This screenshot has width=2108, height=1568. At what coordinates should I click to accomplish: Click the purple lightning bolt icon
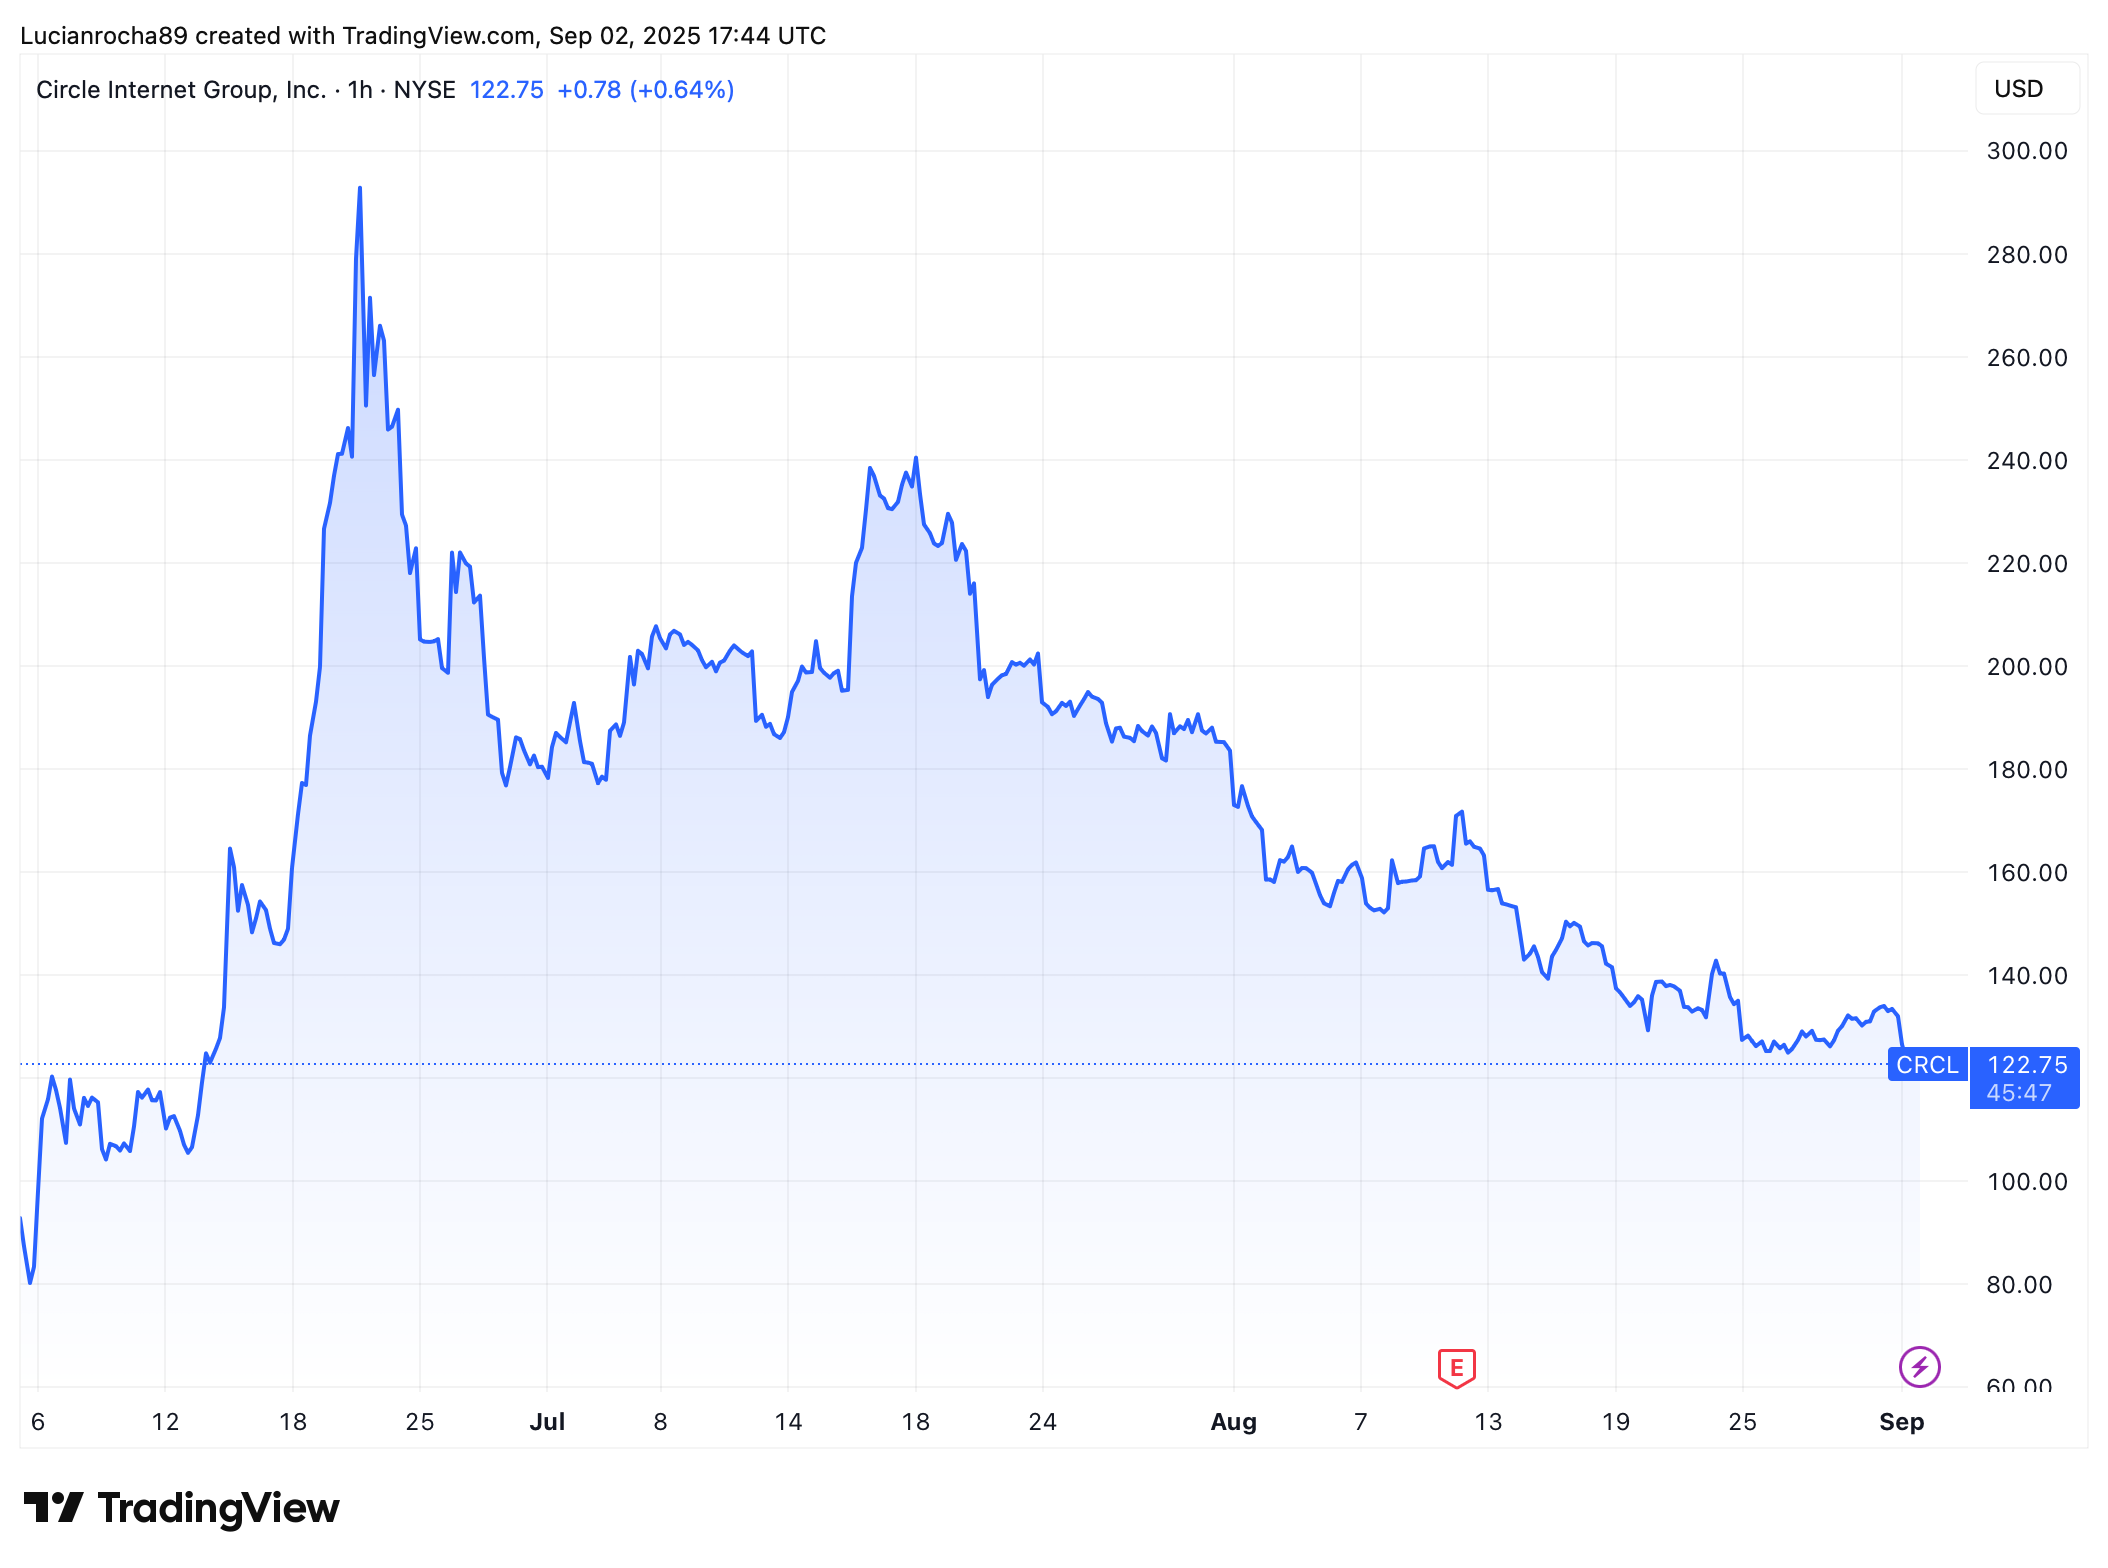click(x=1919, y=1366)
